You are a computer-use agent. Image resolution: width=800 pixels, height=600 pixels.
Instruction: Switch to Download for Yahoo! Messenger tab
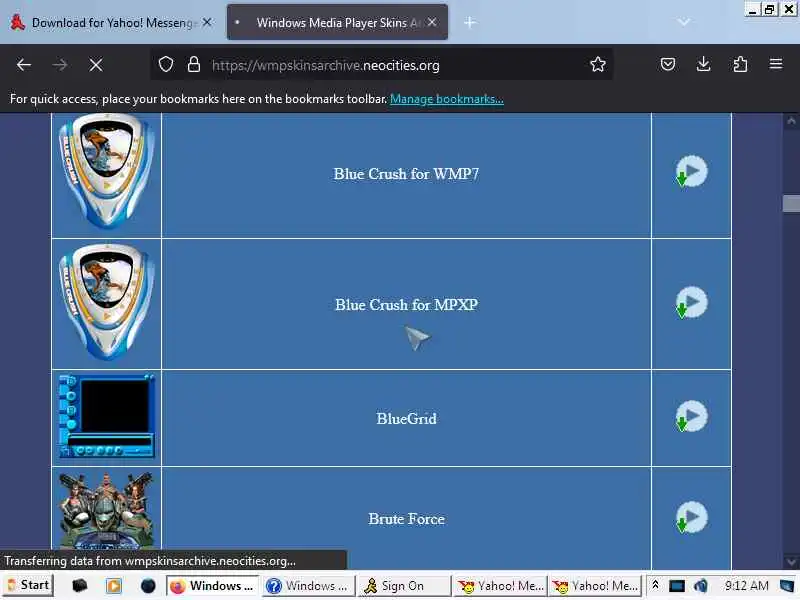(x=111, y=22)
